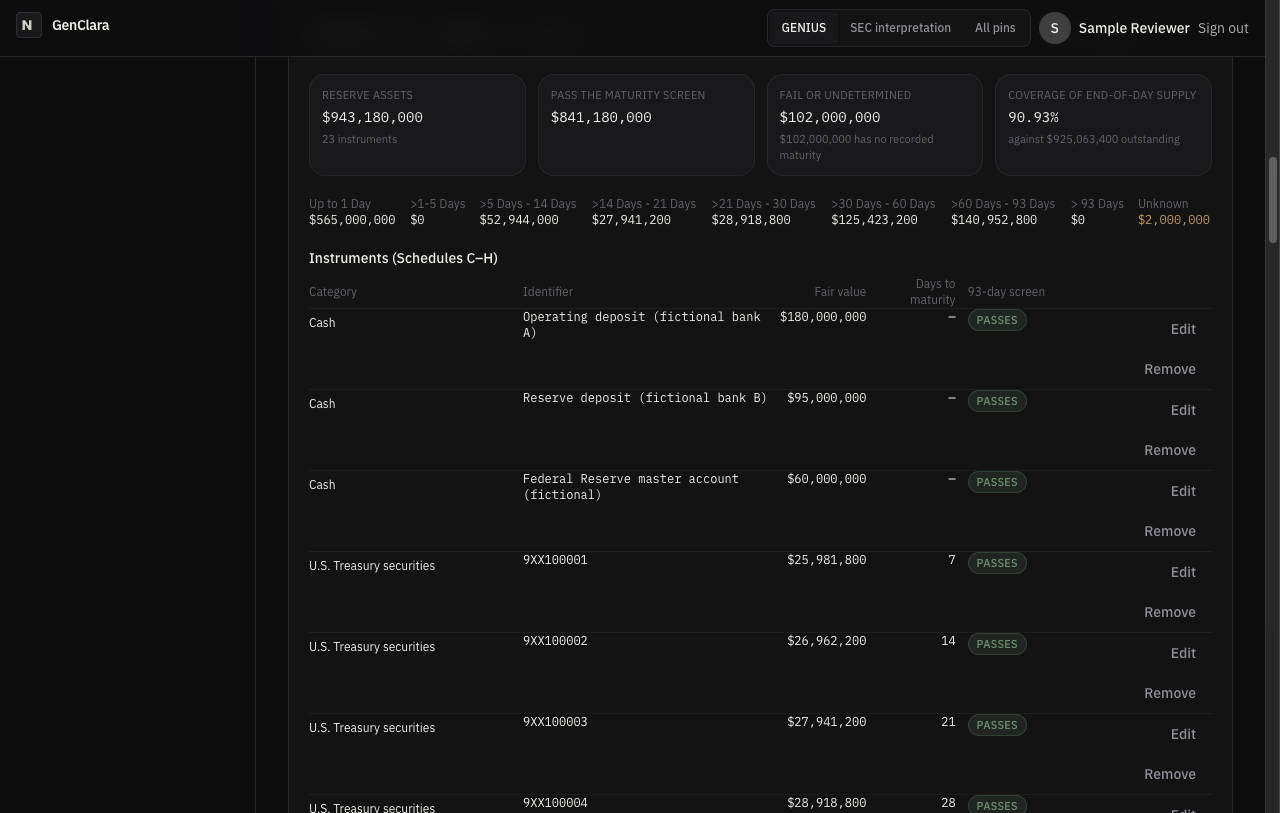Edit the Federal Reserve master account row
The image size is (1280, 813).
1183,491
